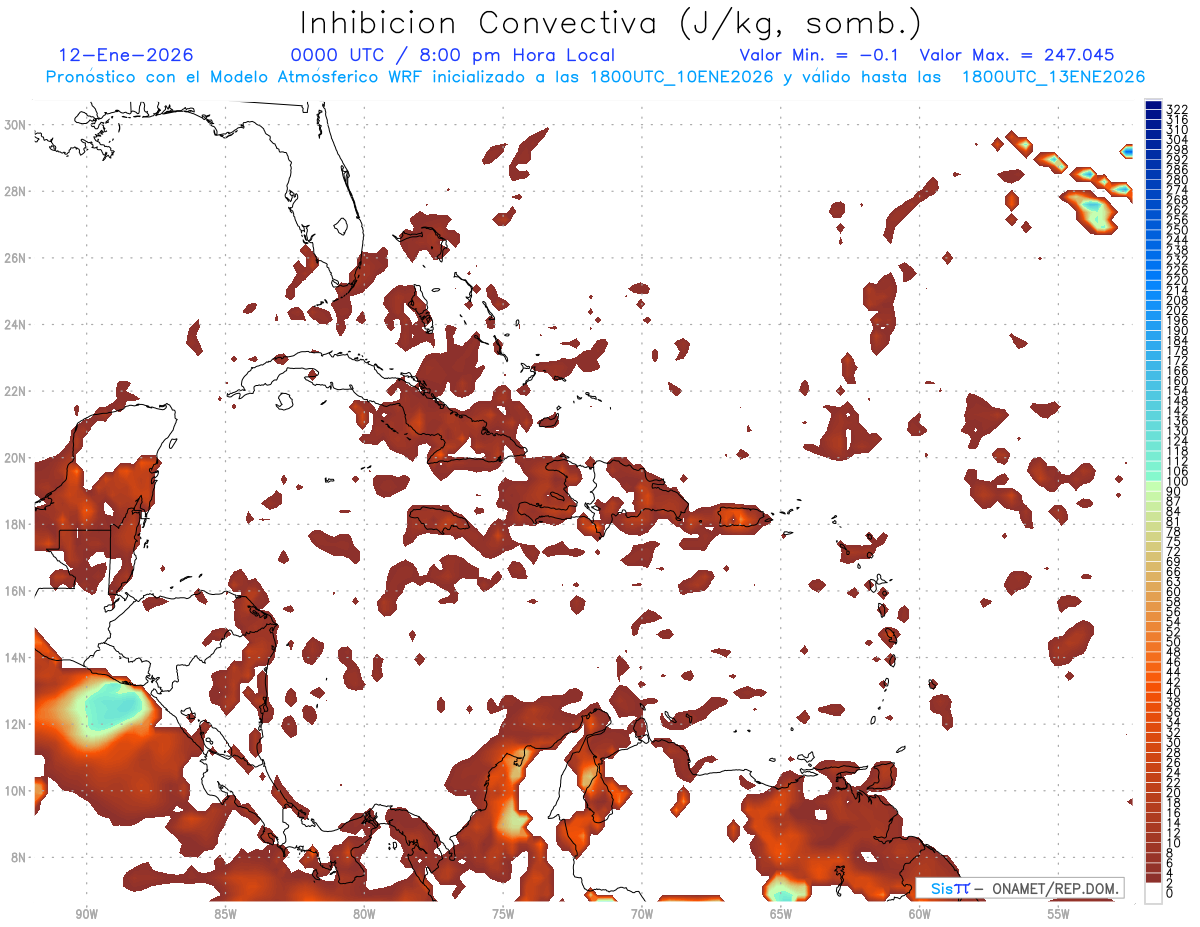Screen dimensions: 1200x927
Task: Click the "24N" latitude label
Action: pyautogui.click(x=16, y=325)
